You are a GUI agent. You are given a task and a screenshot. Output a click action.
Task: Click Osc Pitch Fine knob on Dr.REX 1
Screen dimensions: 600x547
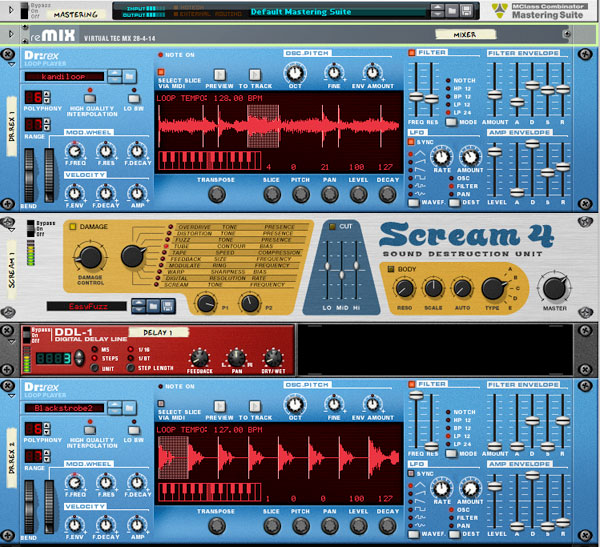334,72
